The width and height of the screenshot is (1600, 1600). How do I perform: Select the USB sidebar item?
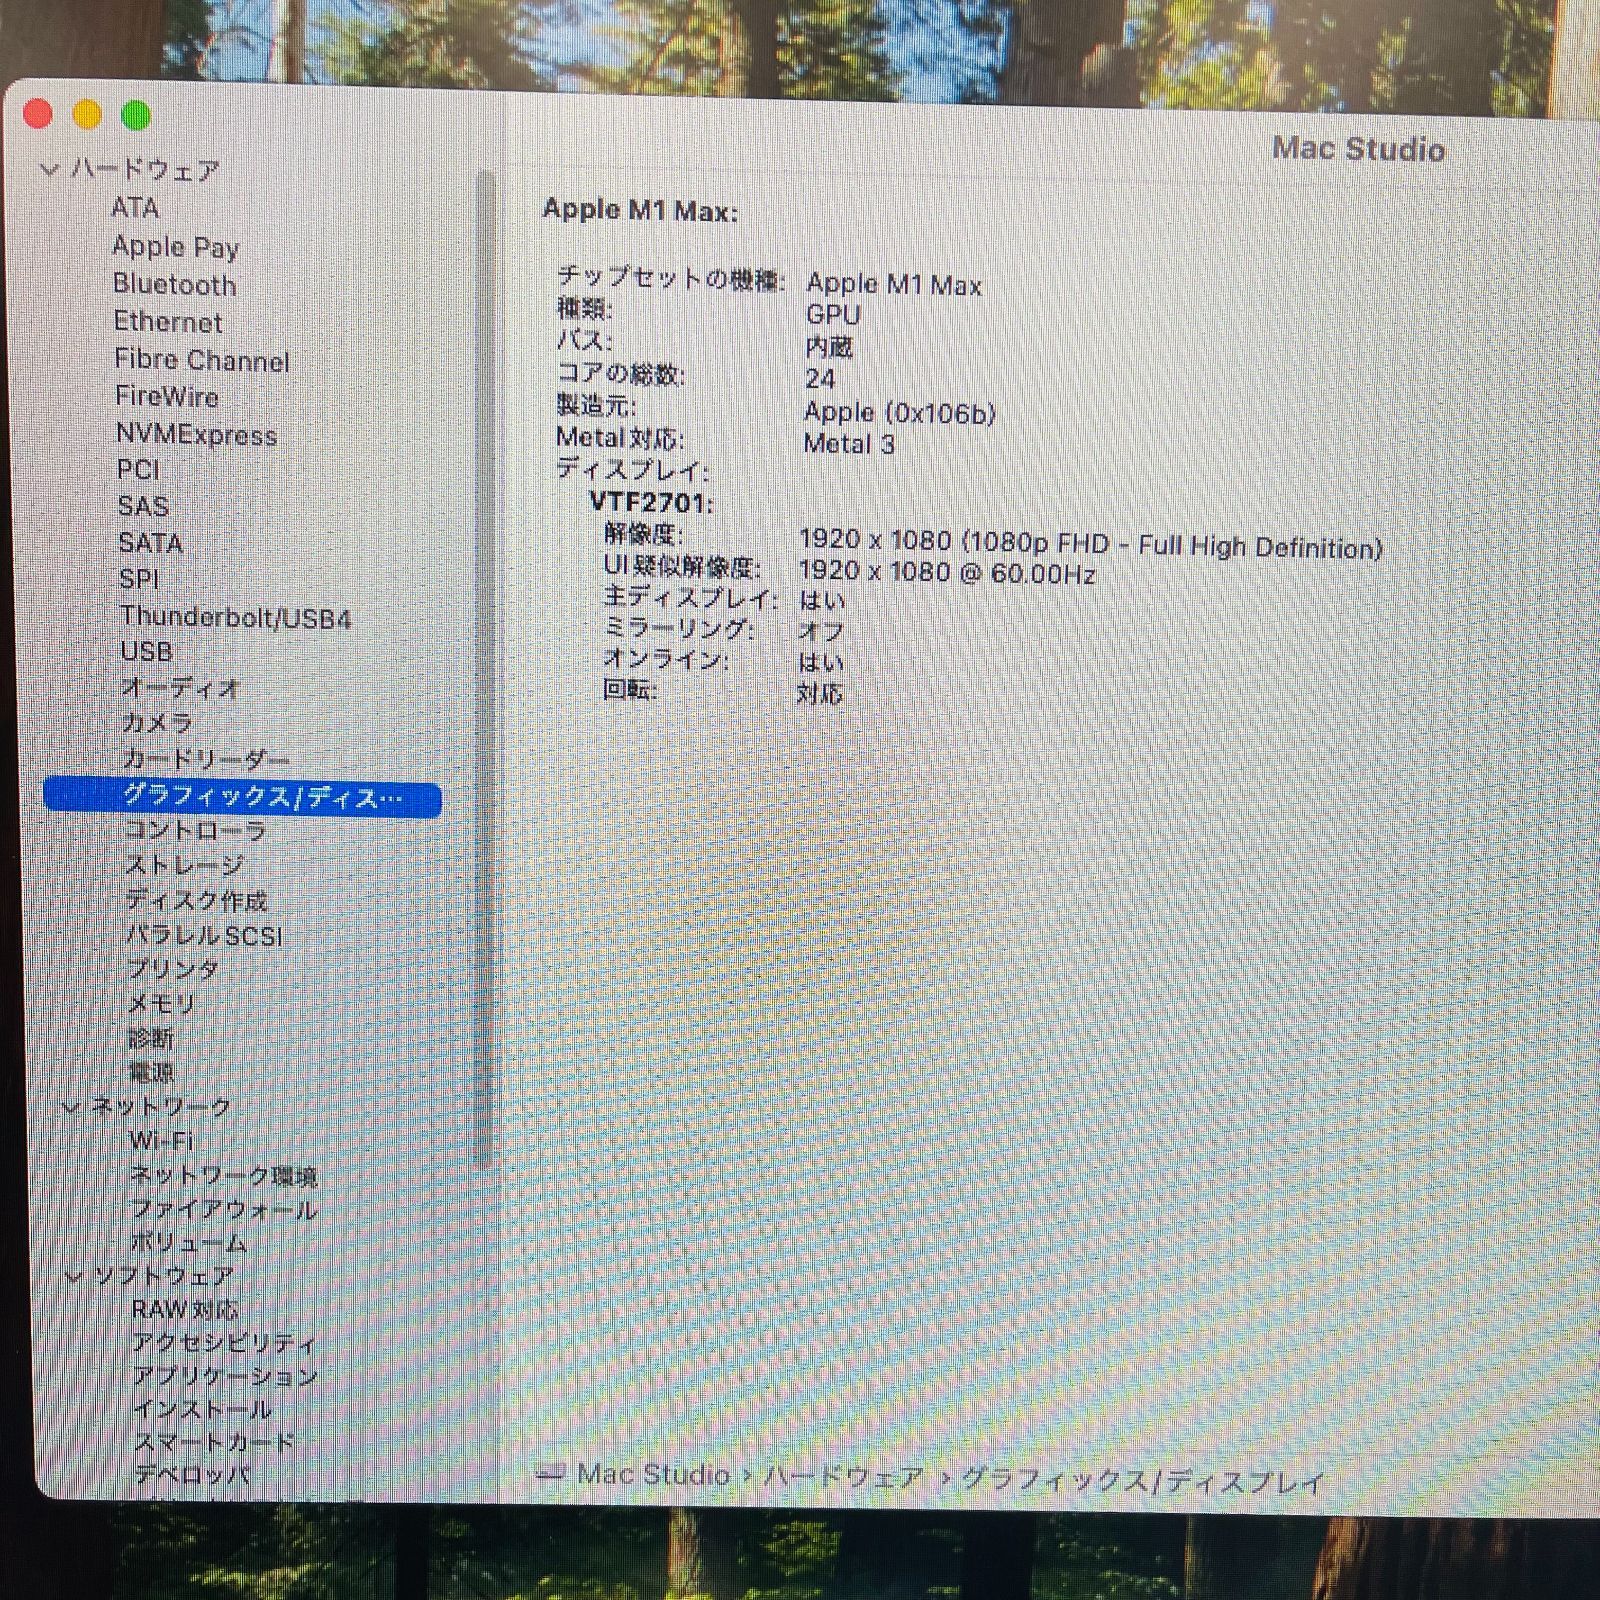(x=146, y=652)
